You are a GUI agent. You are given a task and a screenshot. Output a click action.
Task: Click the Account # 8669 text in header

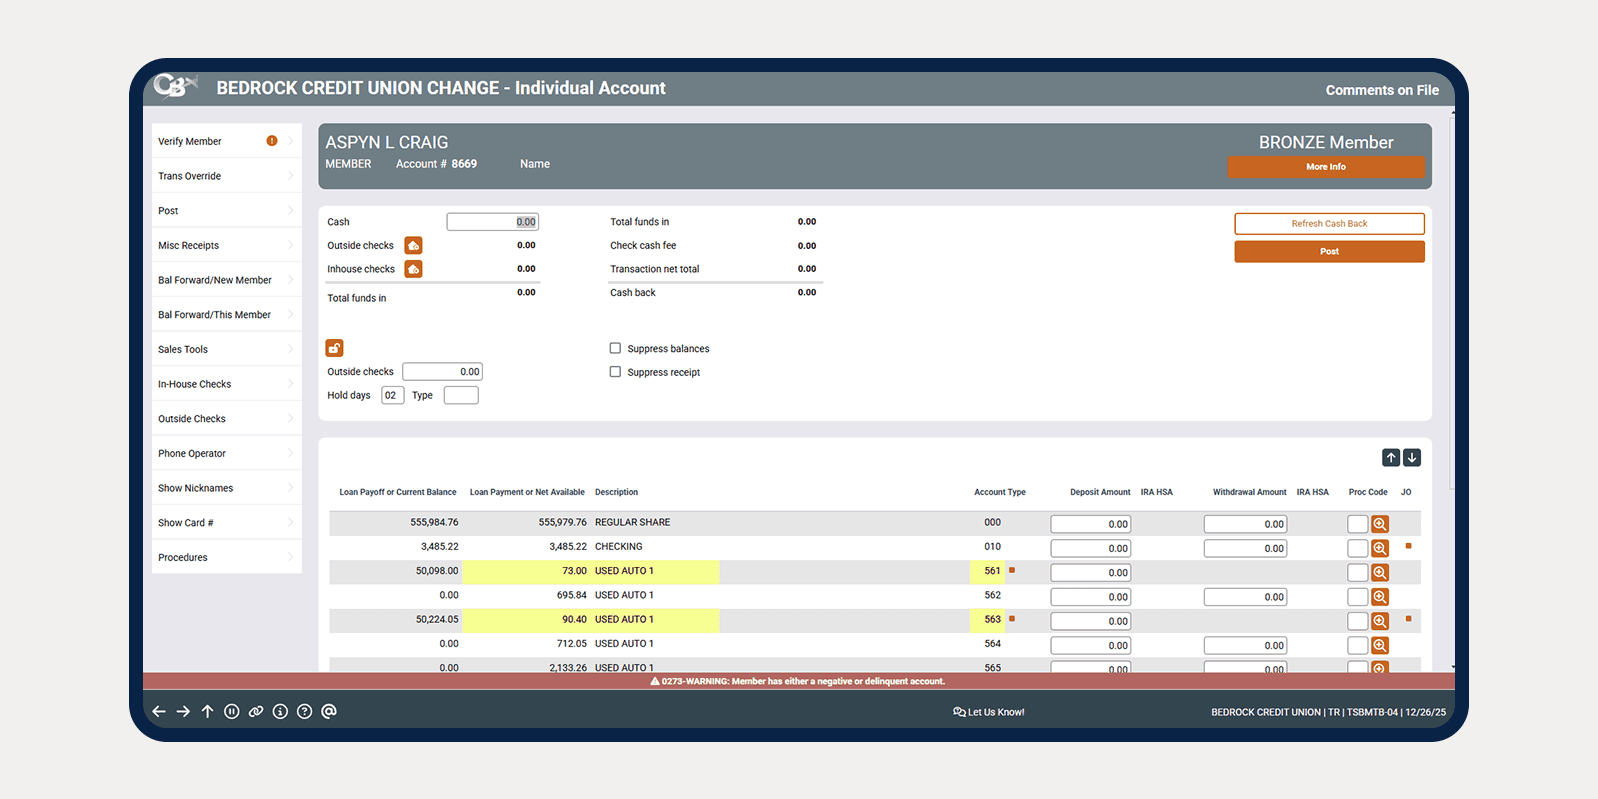(x=436, y=164)
